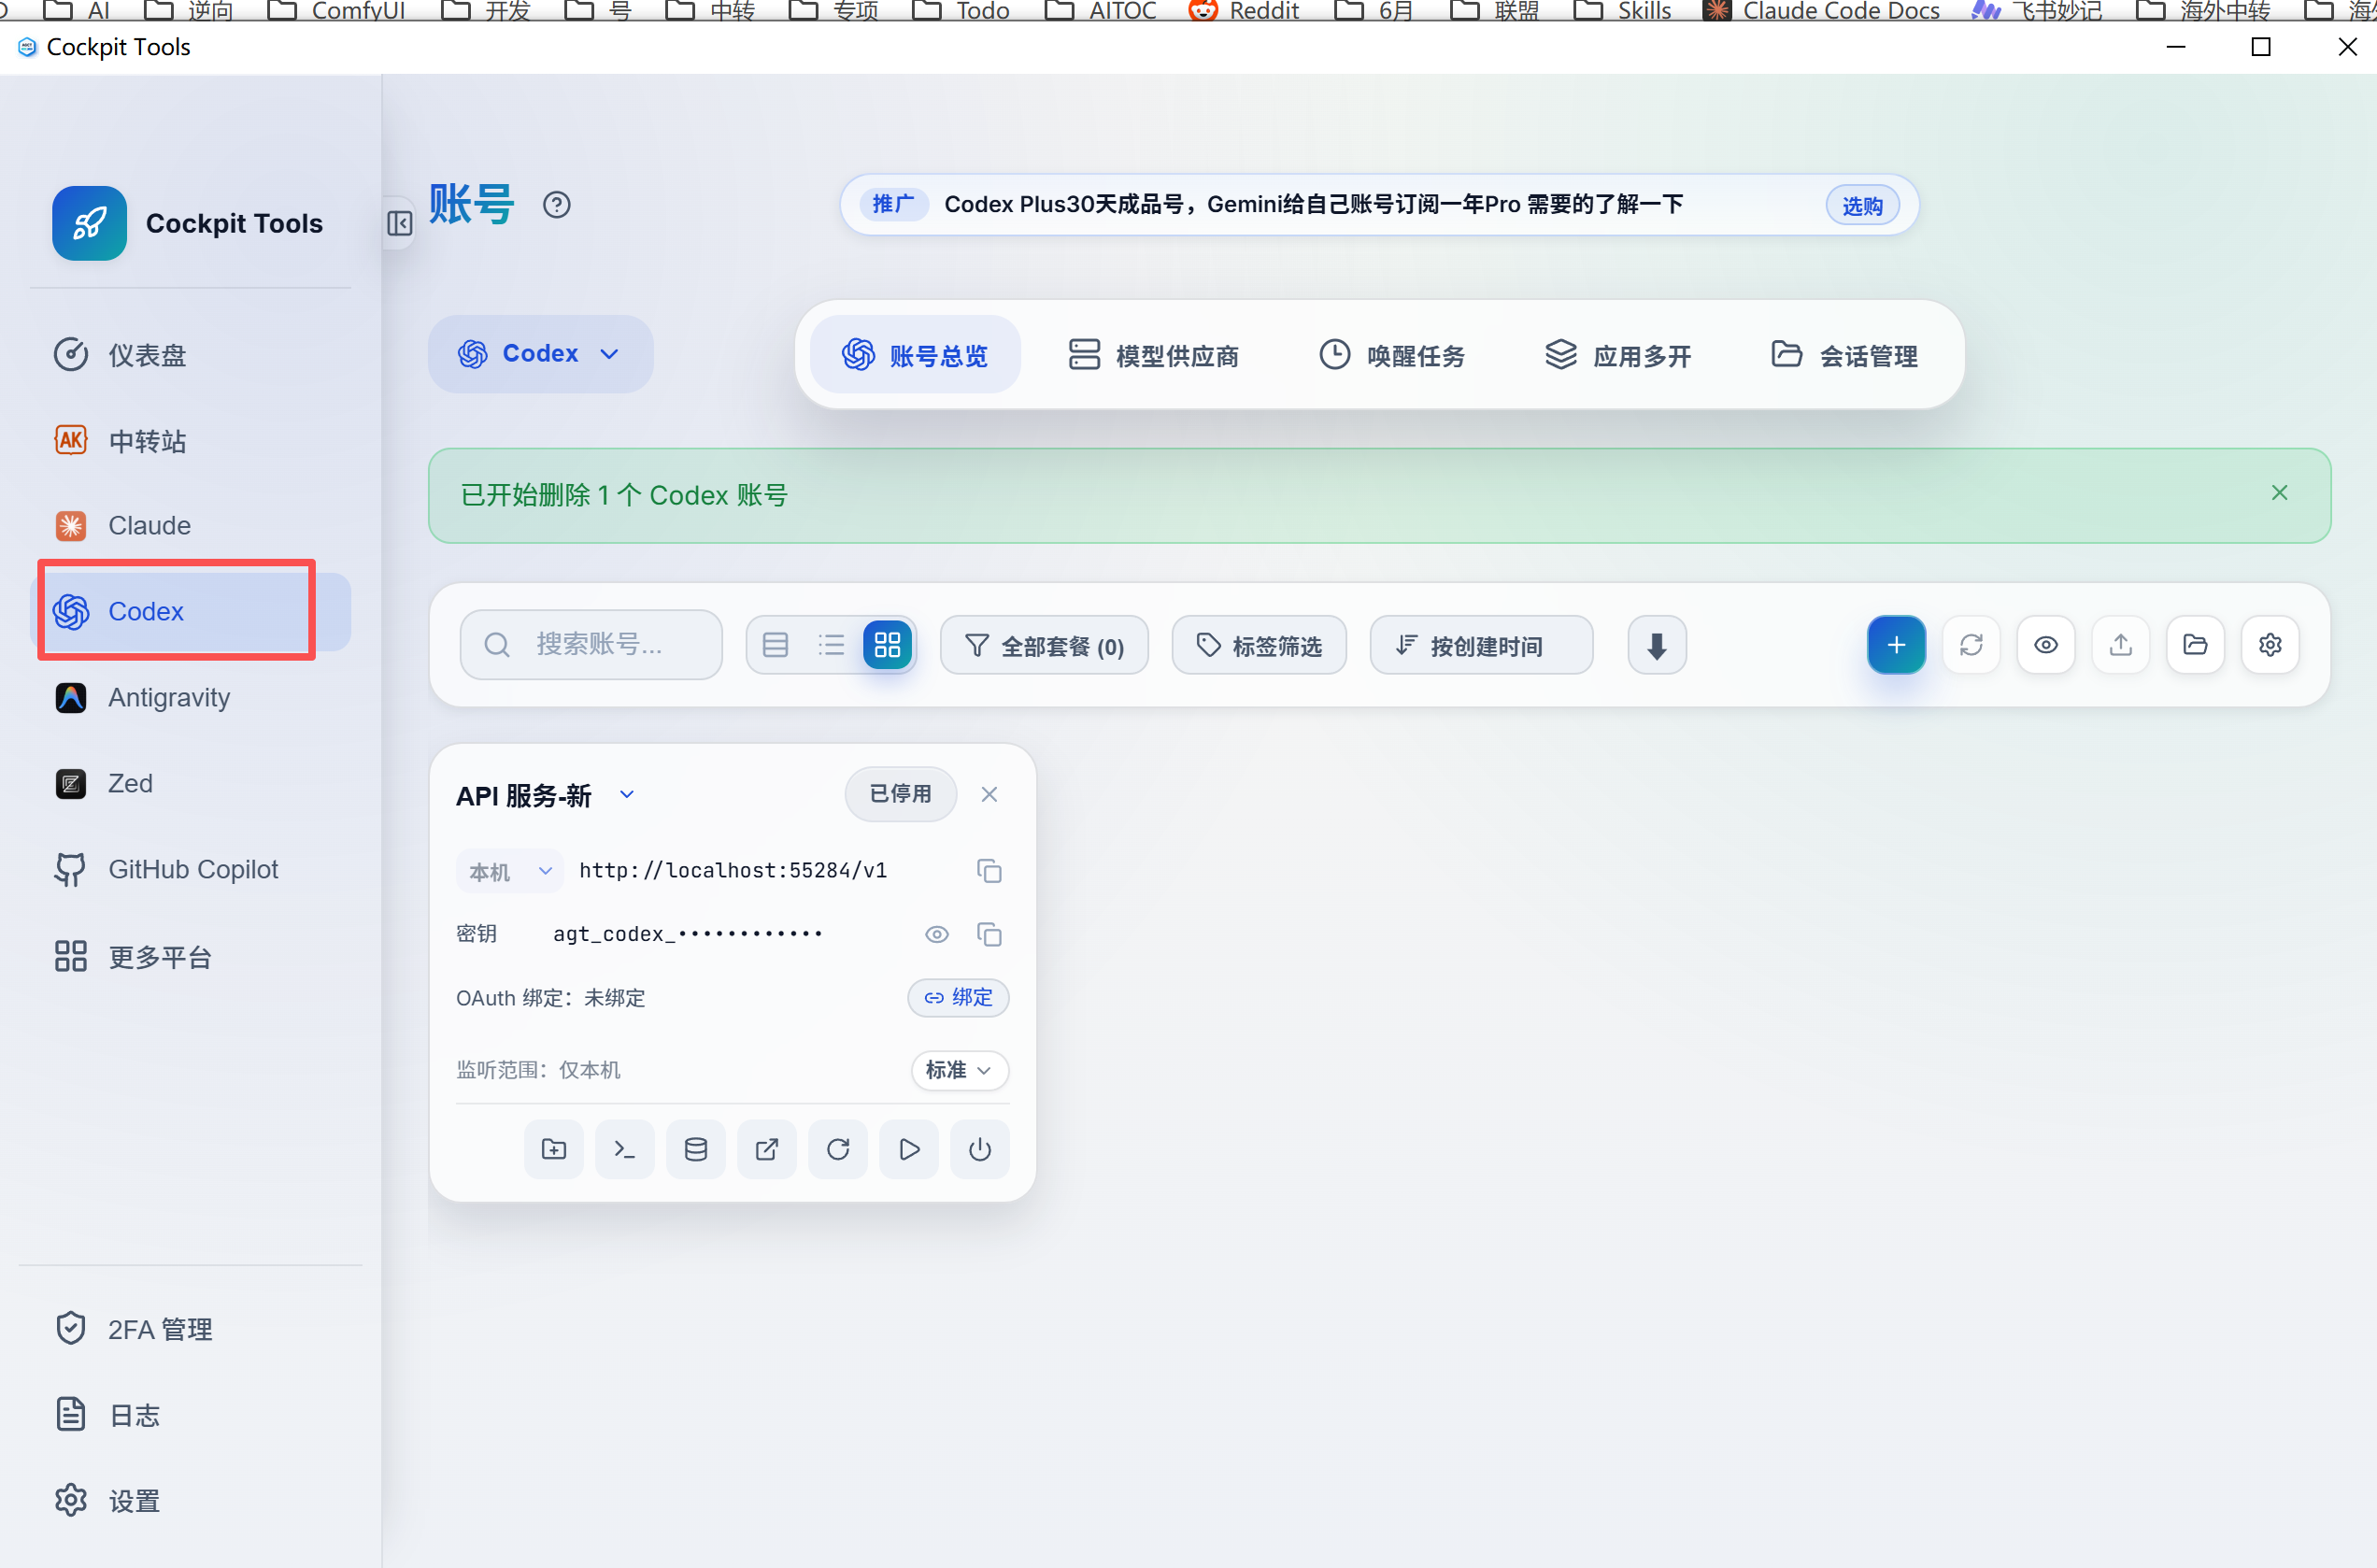2377x1568 pixels.
Task: Click the database icon in API card
Action: tap(696, 1149)
